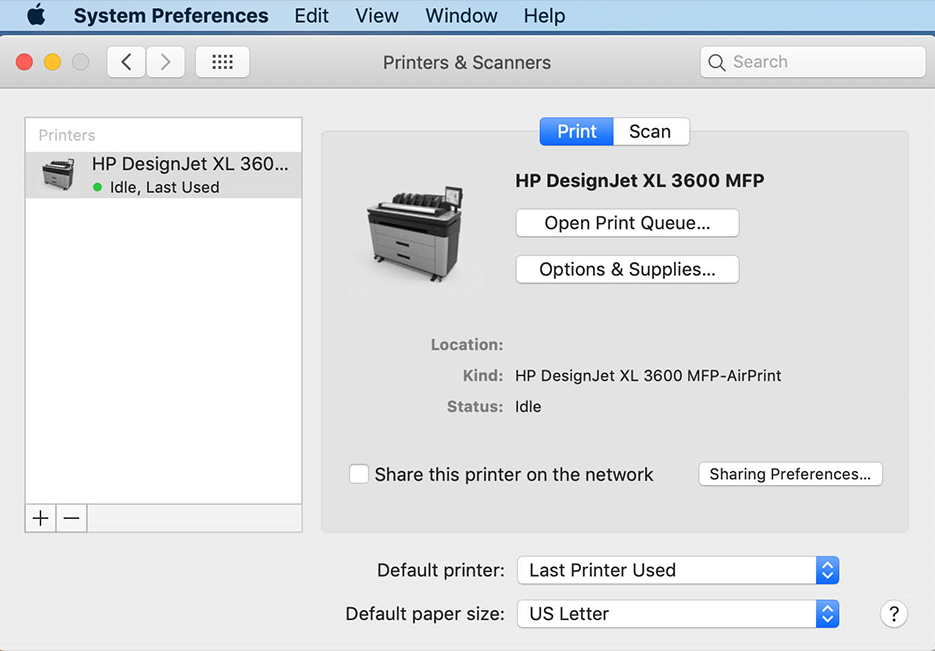Click the search magnifier icon

pyautogui.click(x=717, y=61)
